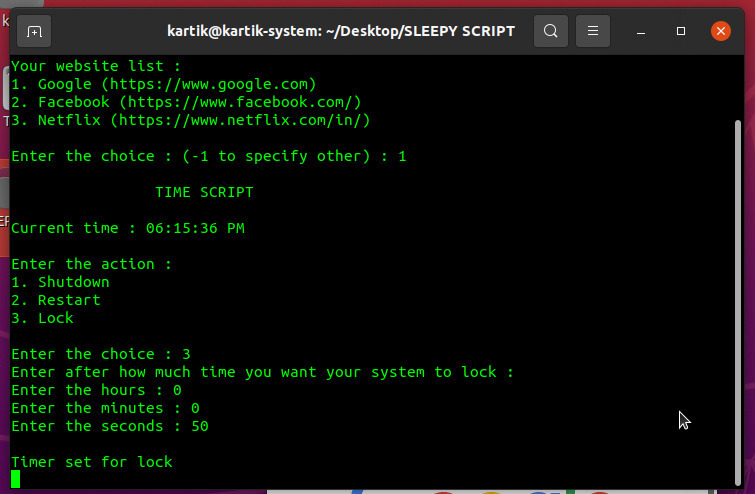The height and width of the screenshot is (494, 755).
Task: Click the 'Enter the seconds : 50' line
Action: point(110,426)
